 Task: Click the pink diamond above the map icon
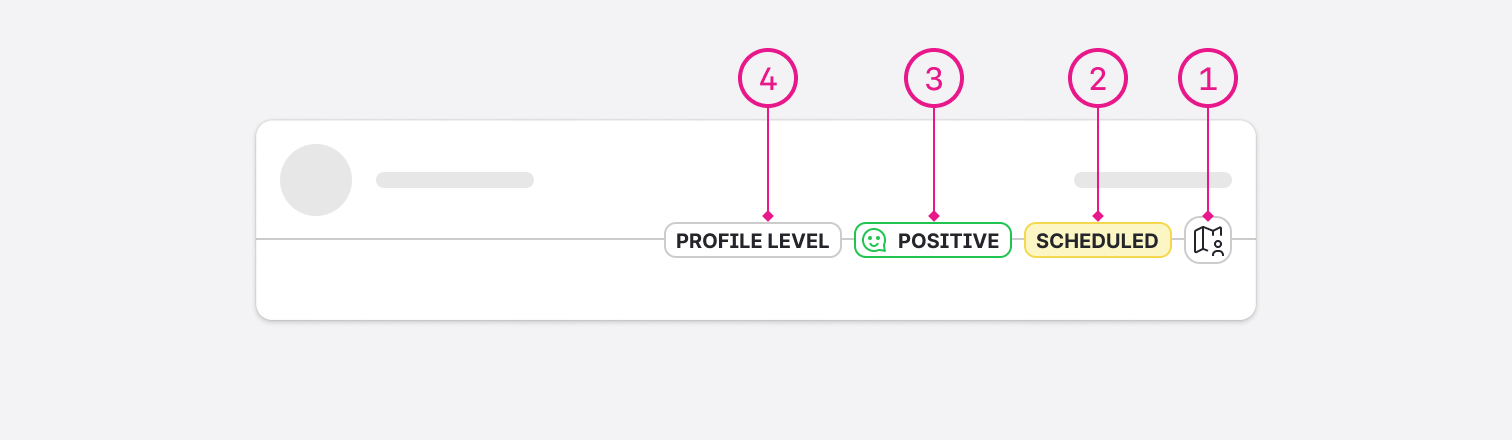(x=1208, y=216)
